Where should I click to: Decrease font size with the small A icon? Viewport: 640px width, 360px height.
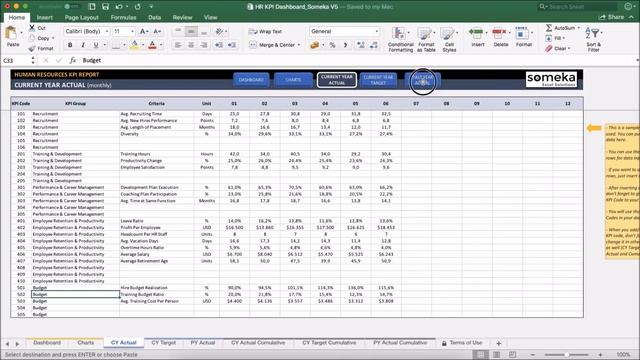click(157, 31)
